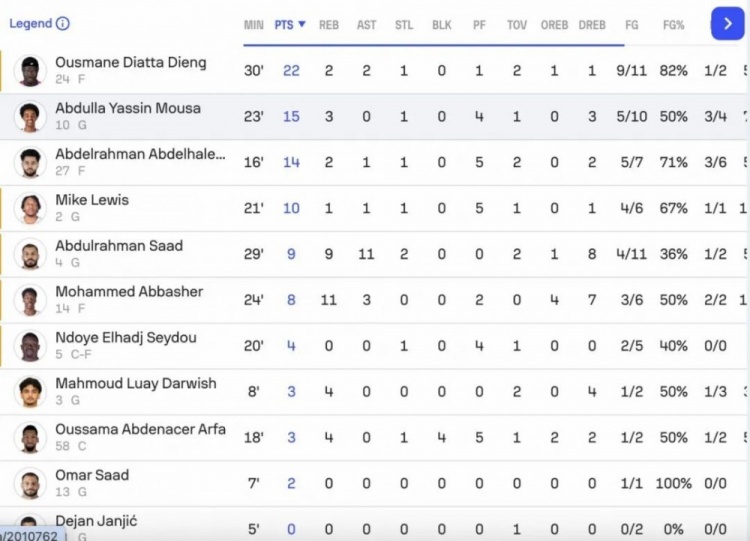This screenshot has height=541, width=750.
Task: Open Abdulla Yassin Mousa's avatar
Action: click(x=30, y=117)
